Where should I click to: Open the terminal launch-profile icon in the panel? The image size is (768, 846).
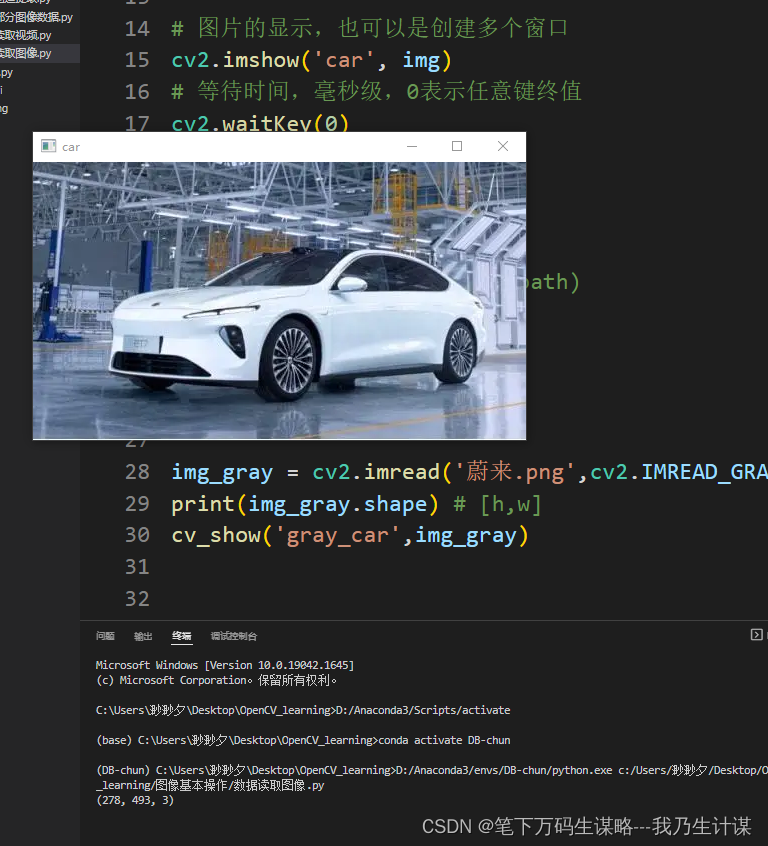coord(757,635)
